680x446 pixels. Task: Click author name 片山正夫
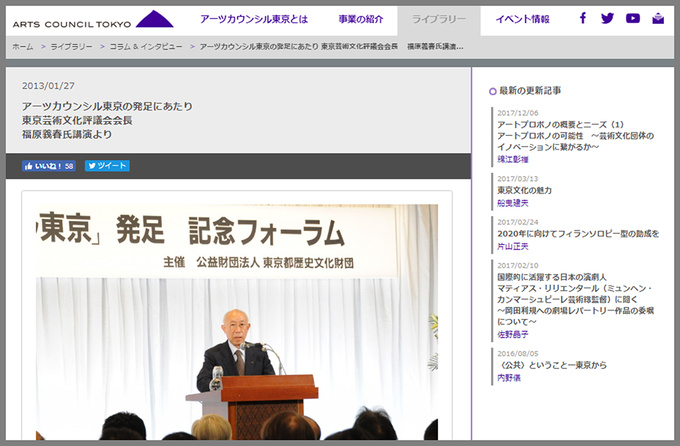pyautogui.click(x=512, y=246)
